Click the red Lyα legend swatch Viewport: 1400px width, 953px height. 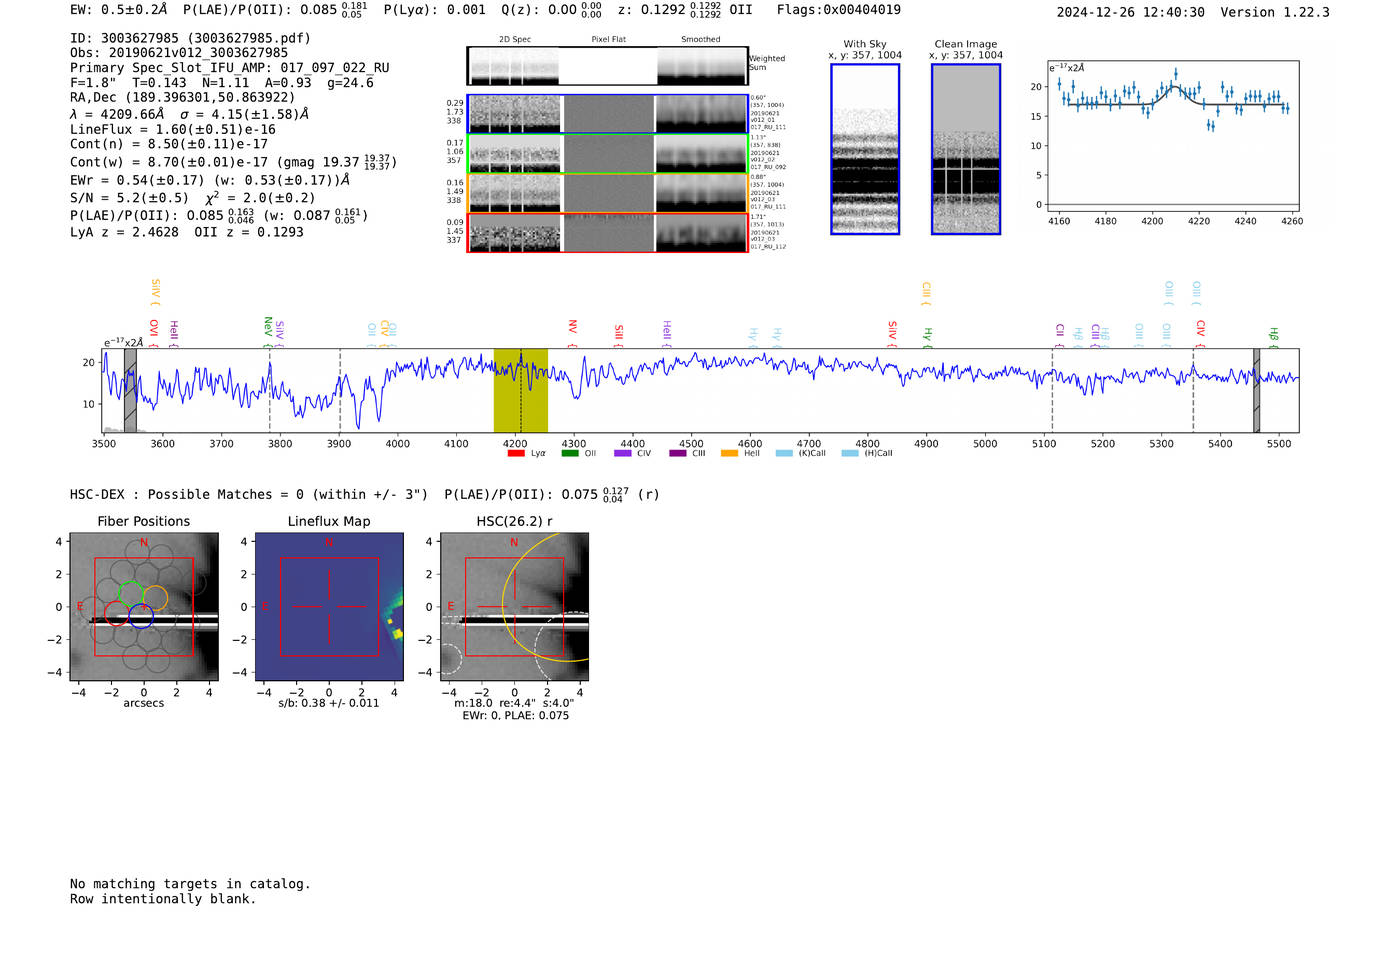pyautogui.click(x=516, y=453)
